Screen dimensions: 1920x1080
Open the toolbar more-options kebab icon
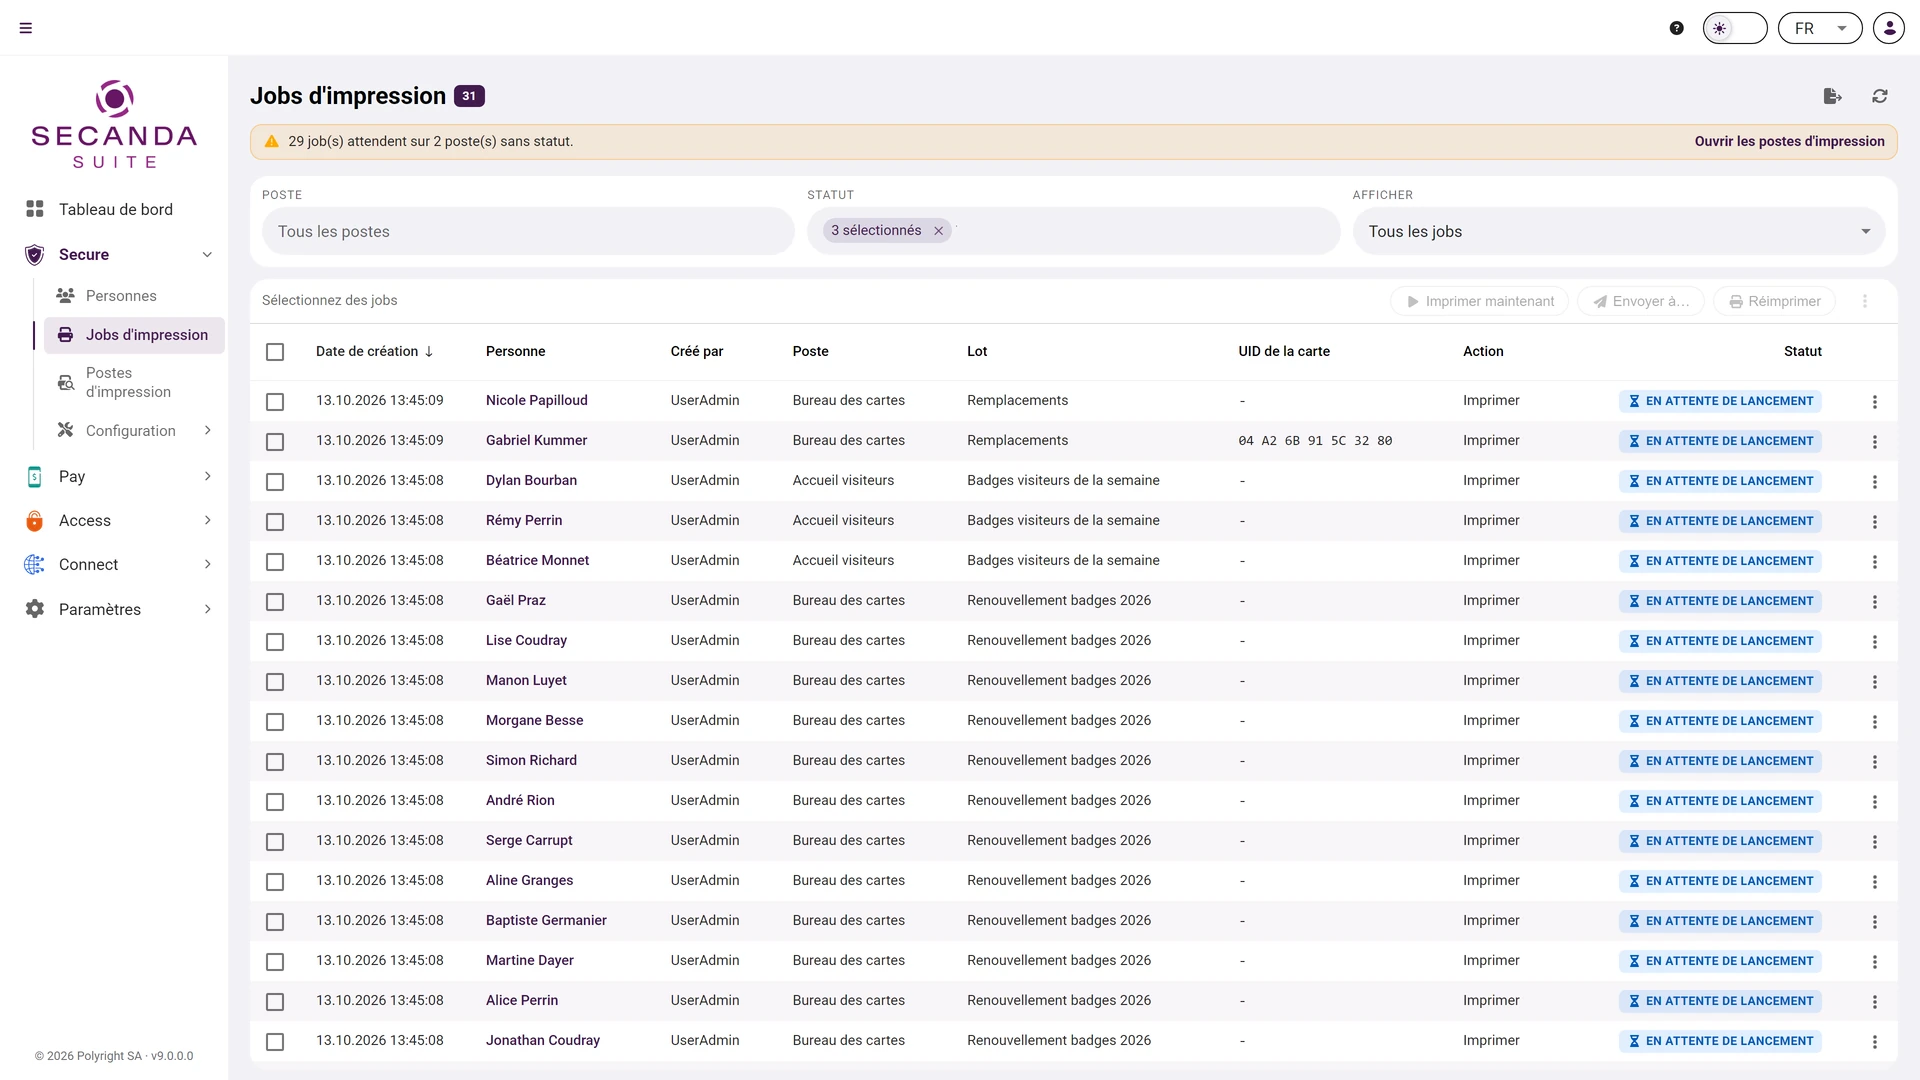point(1865,301)
